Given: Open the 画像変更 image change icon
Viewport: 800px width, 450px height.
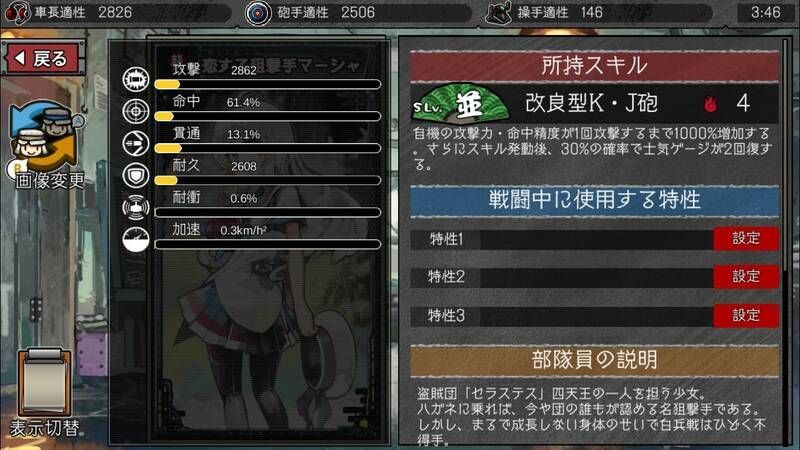Looking at the screenshot, I should (x=45, y=139).
